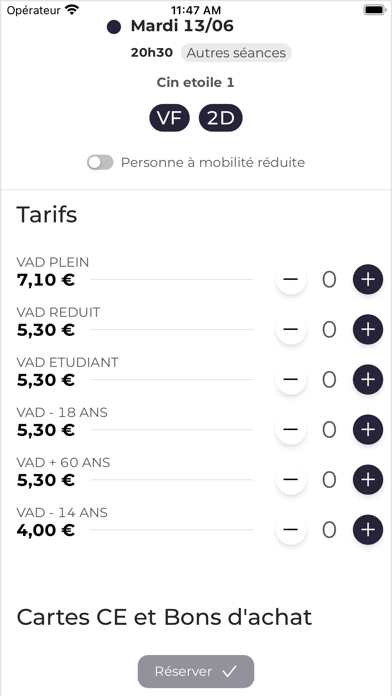Reduce VAD - 18 ANS ticket quantity
The height and width of the screenshot is (696, 392).
pos(291,430)
